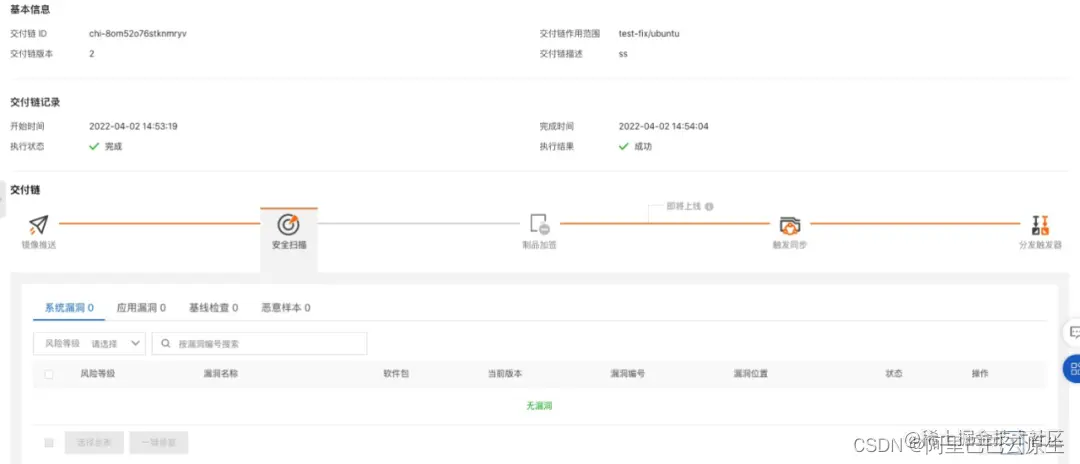Click the green check next to 成功
The image size is (1080, 464).
[x=623, y=146]
